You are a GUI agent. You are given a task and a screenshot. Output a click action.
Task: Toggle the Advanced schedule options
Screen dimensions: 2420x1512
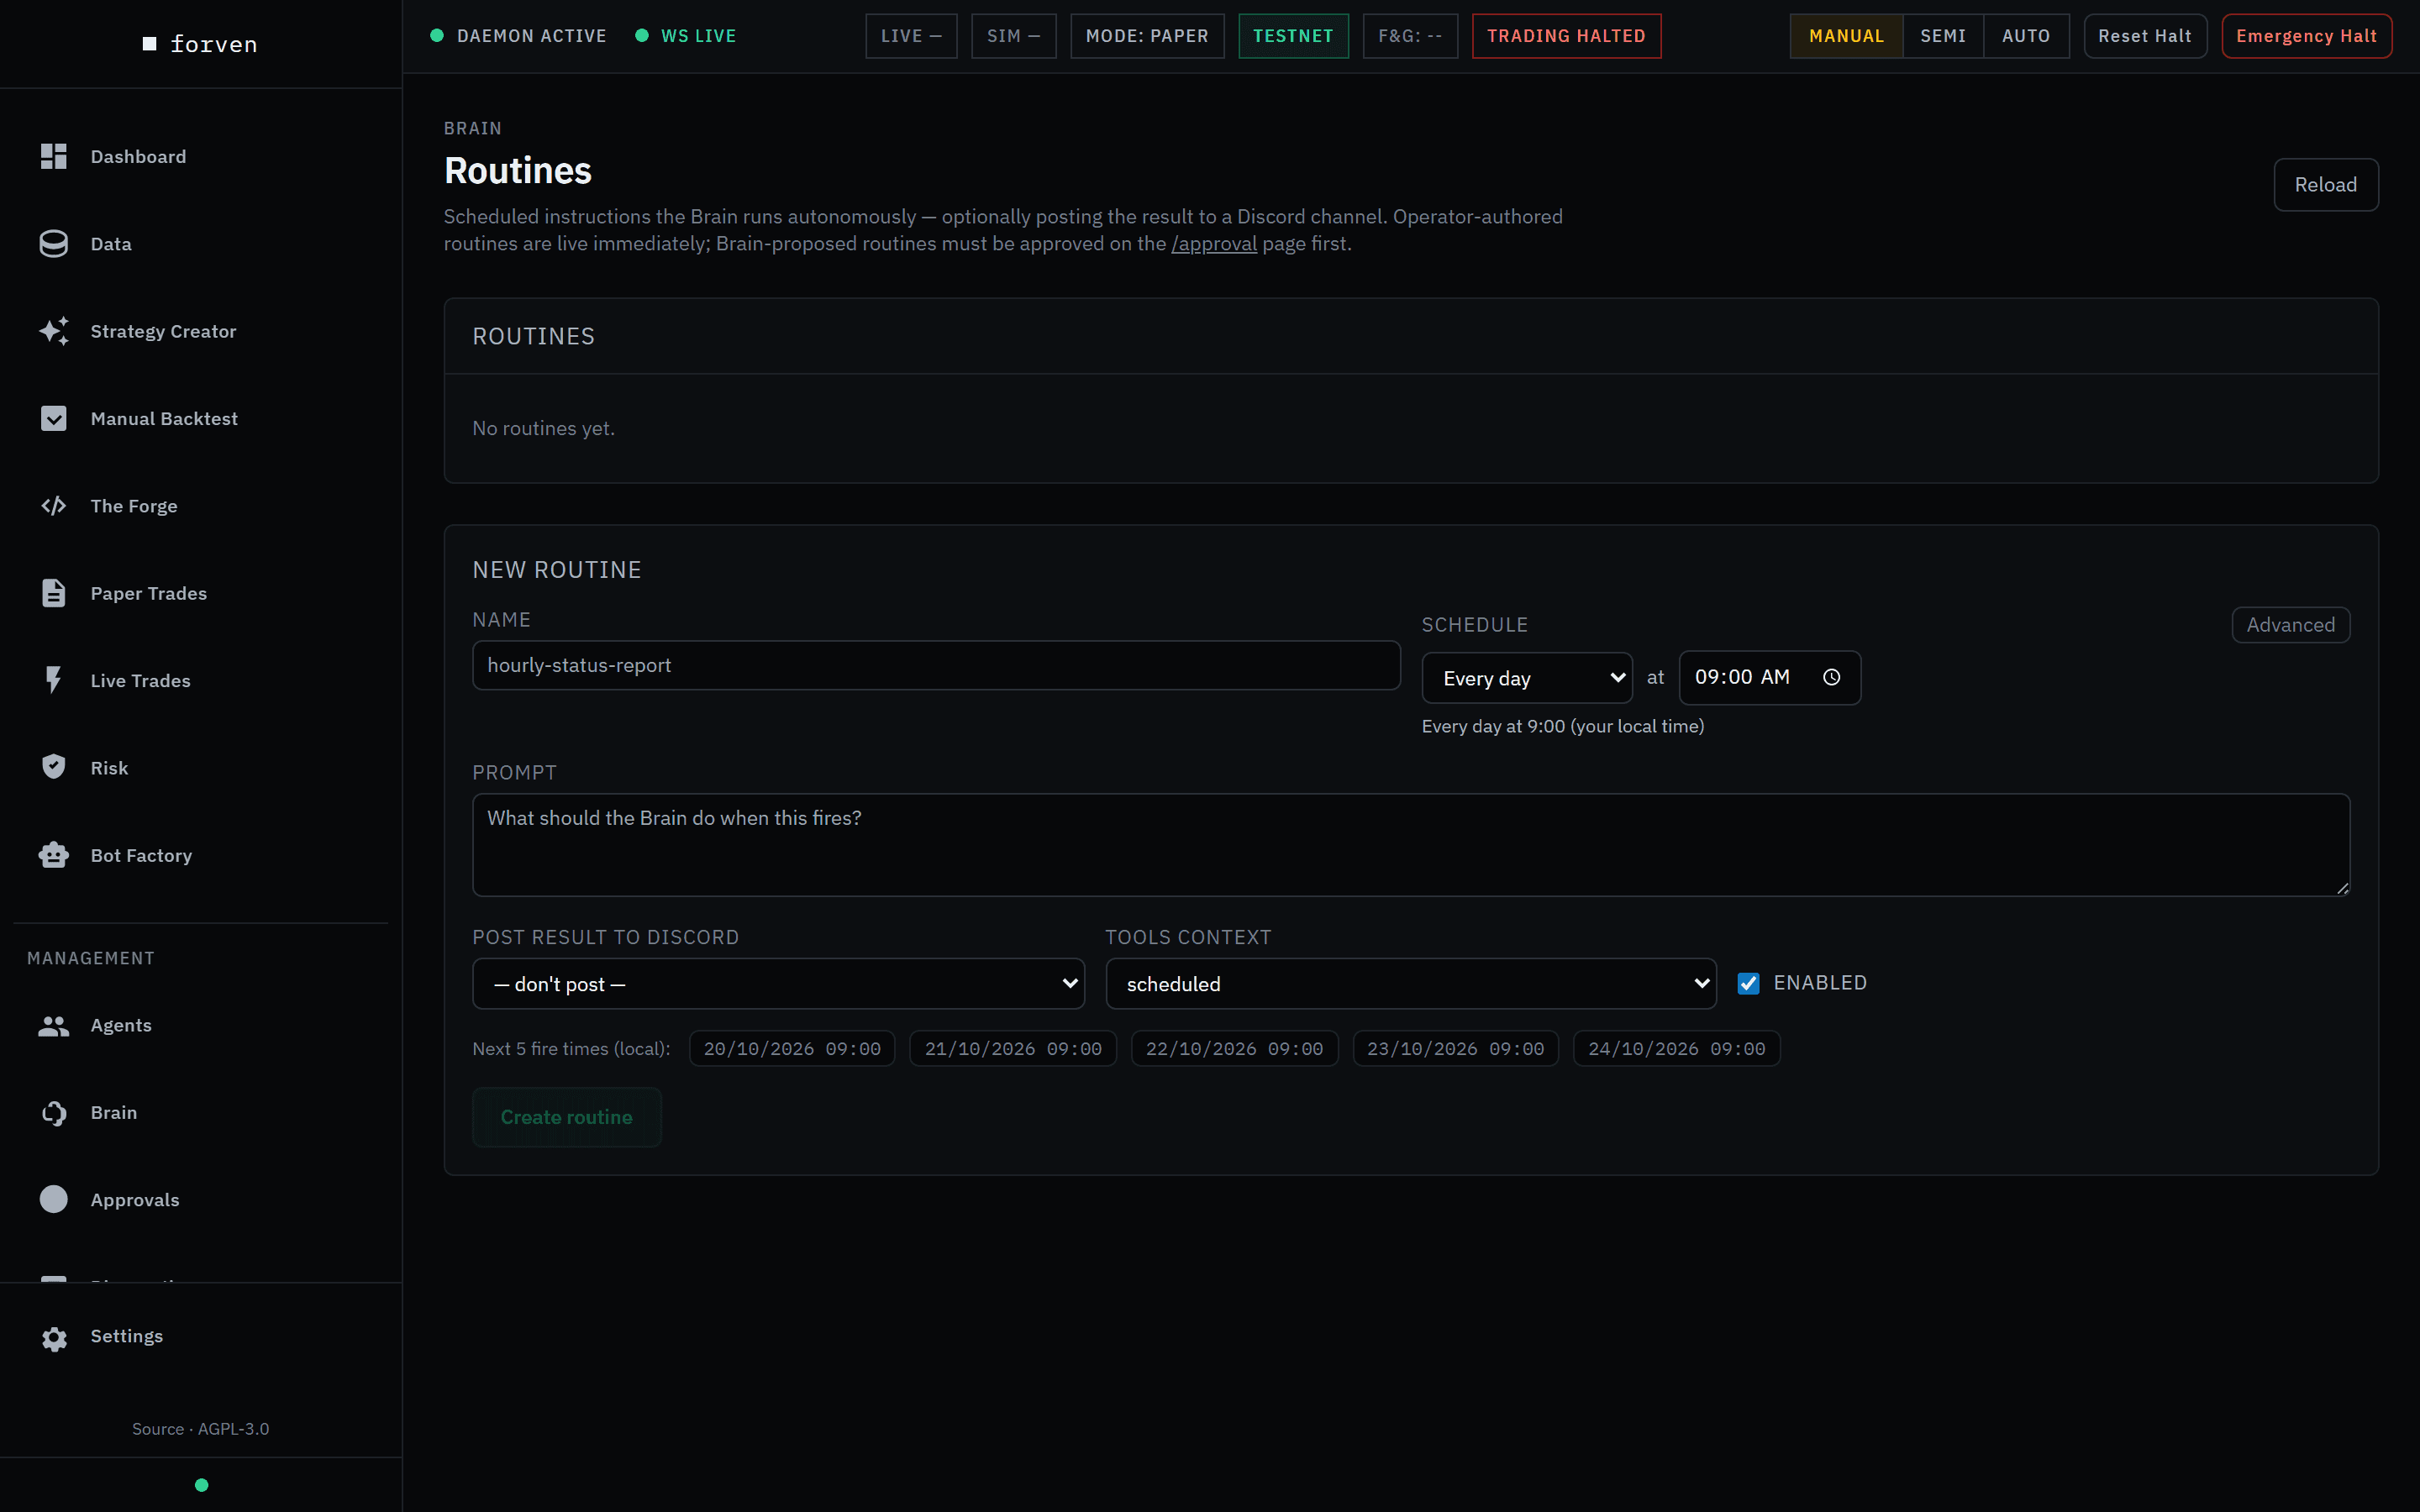[x=2290, y=625]
